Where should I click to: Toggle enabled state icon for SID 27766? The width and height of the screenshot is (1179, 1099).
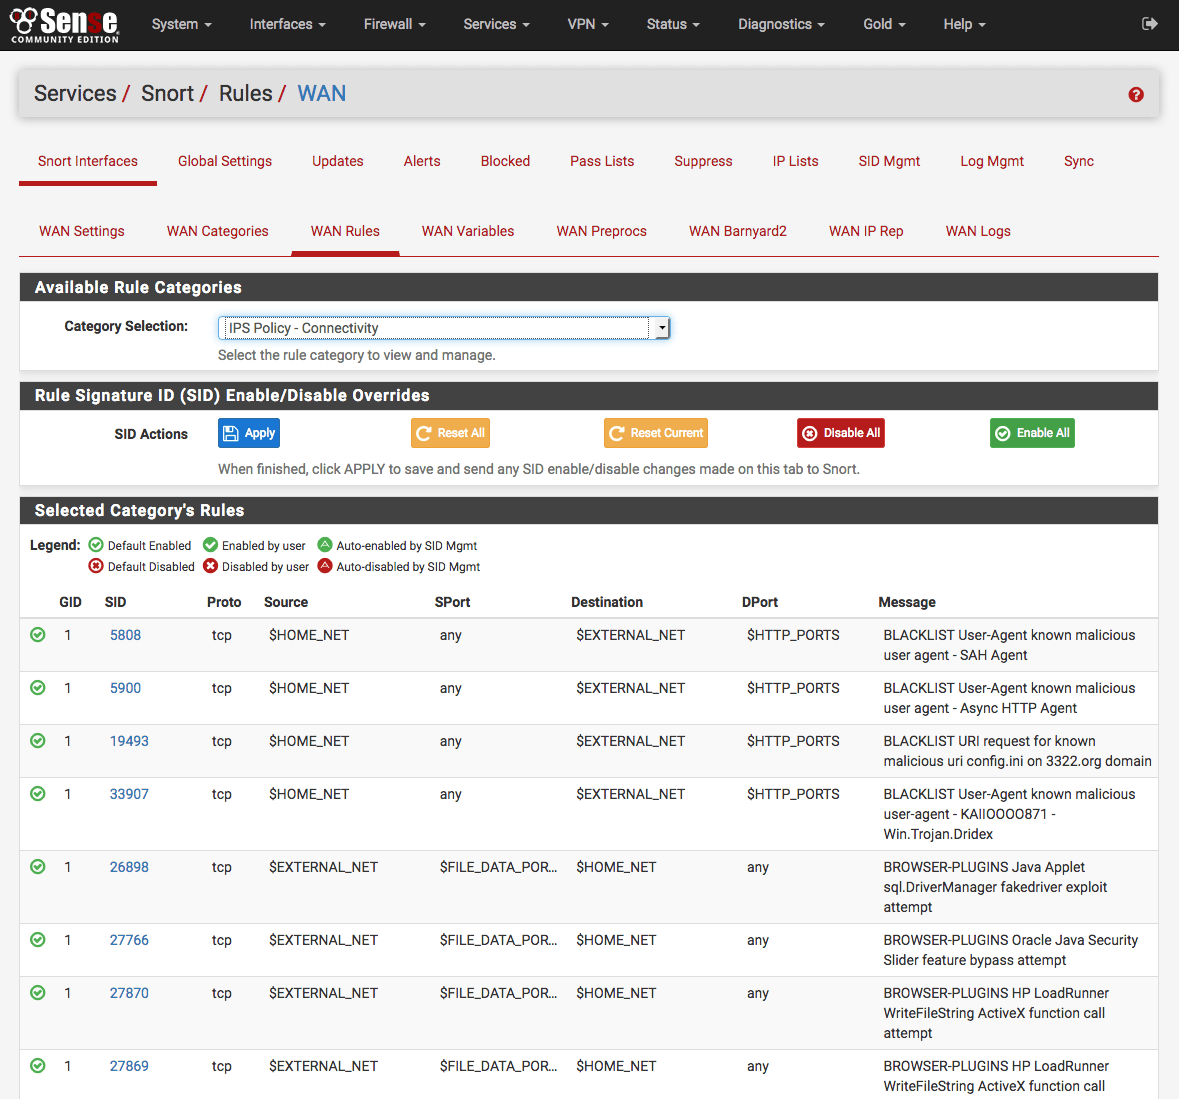coord(38,940)
